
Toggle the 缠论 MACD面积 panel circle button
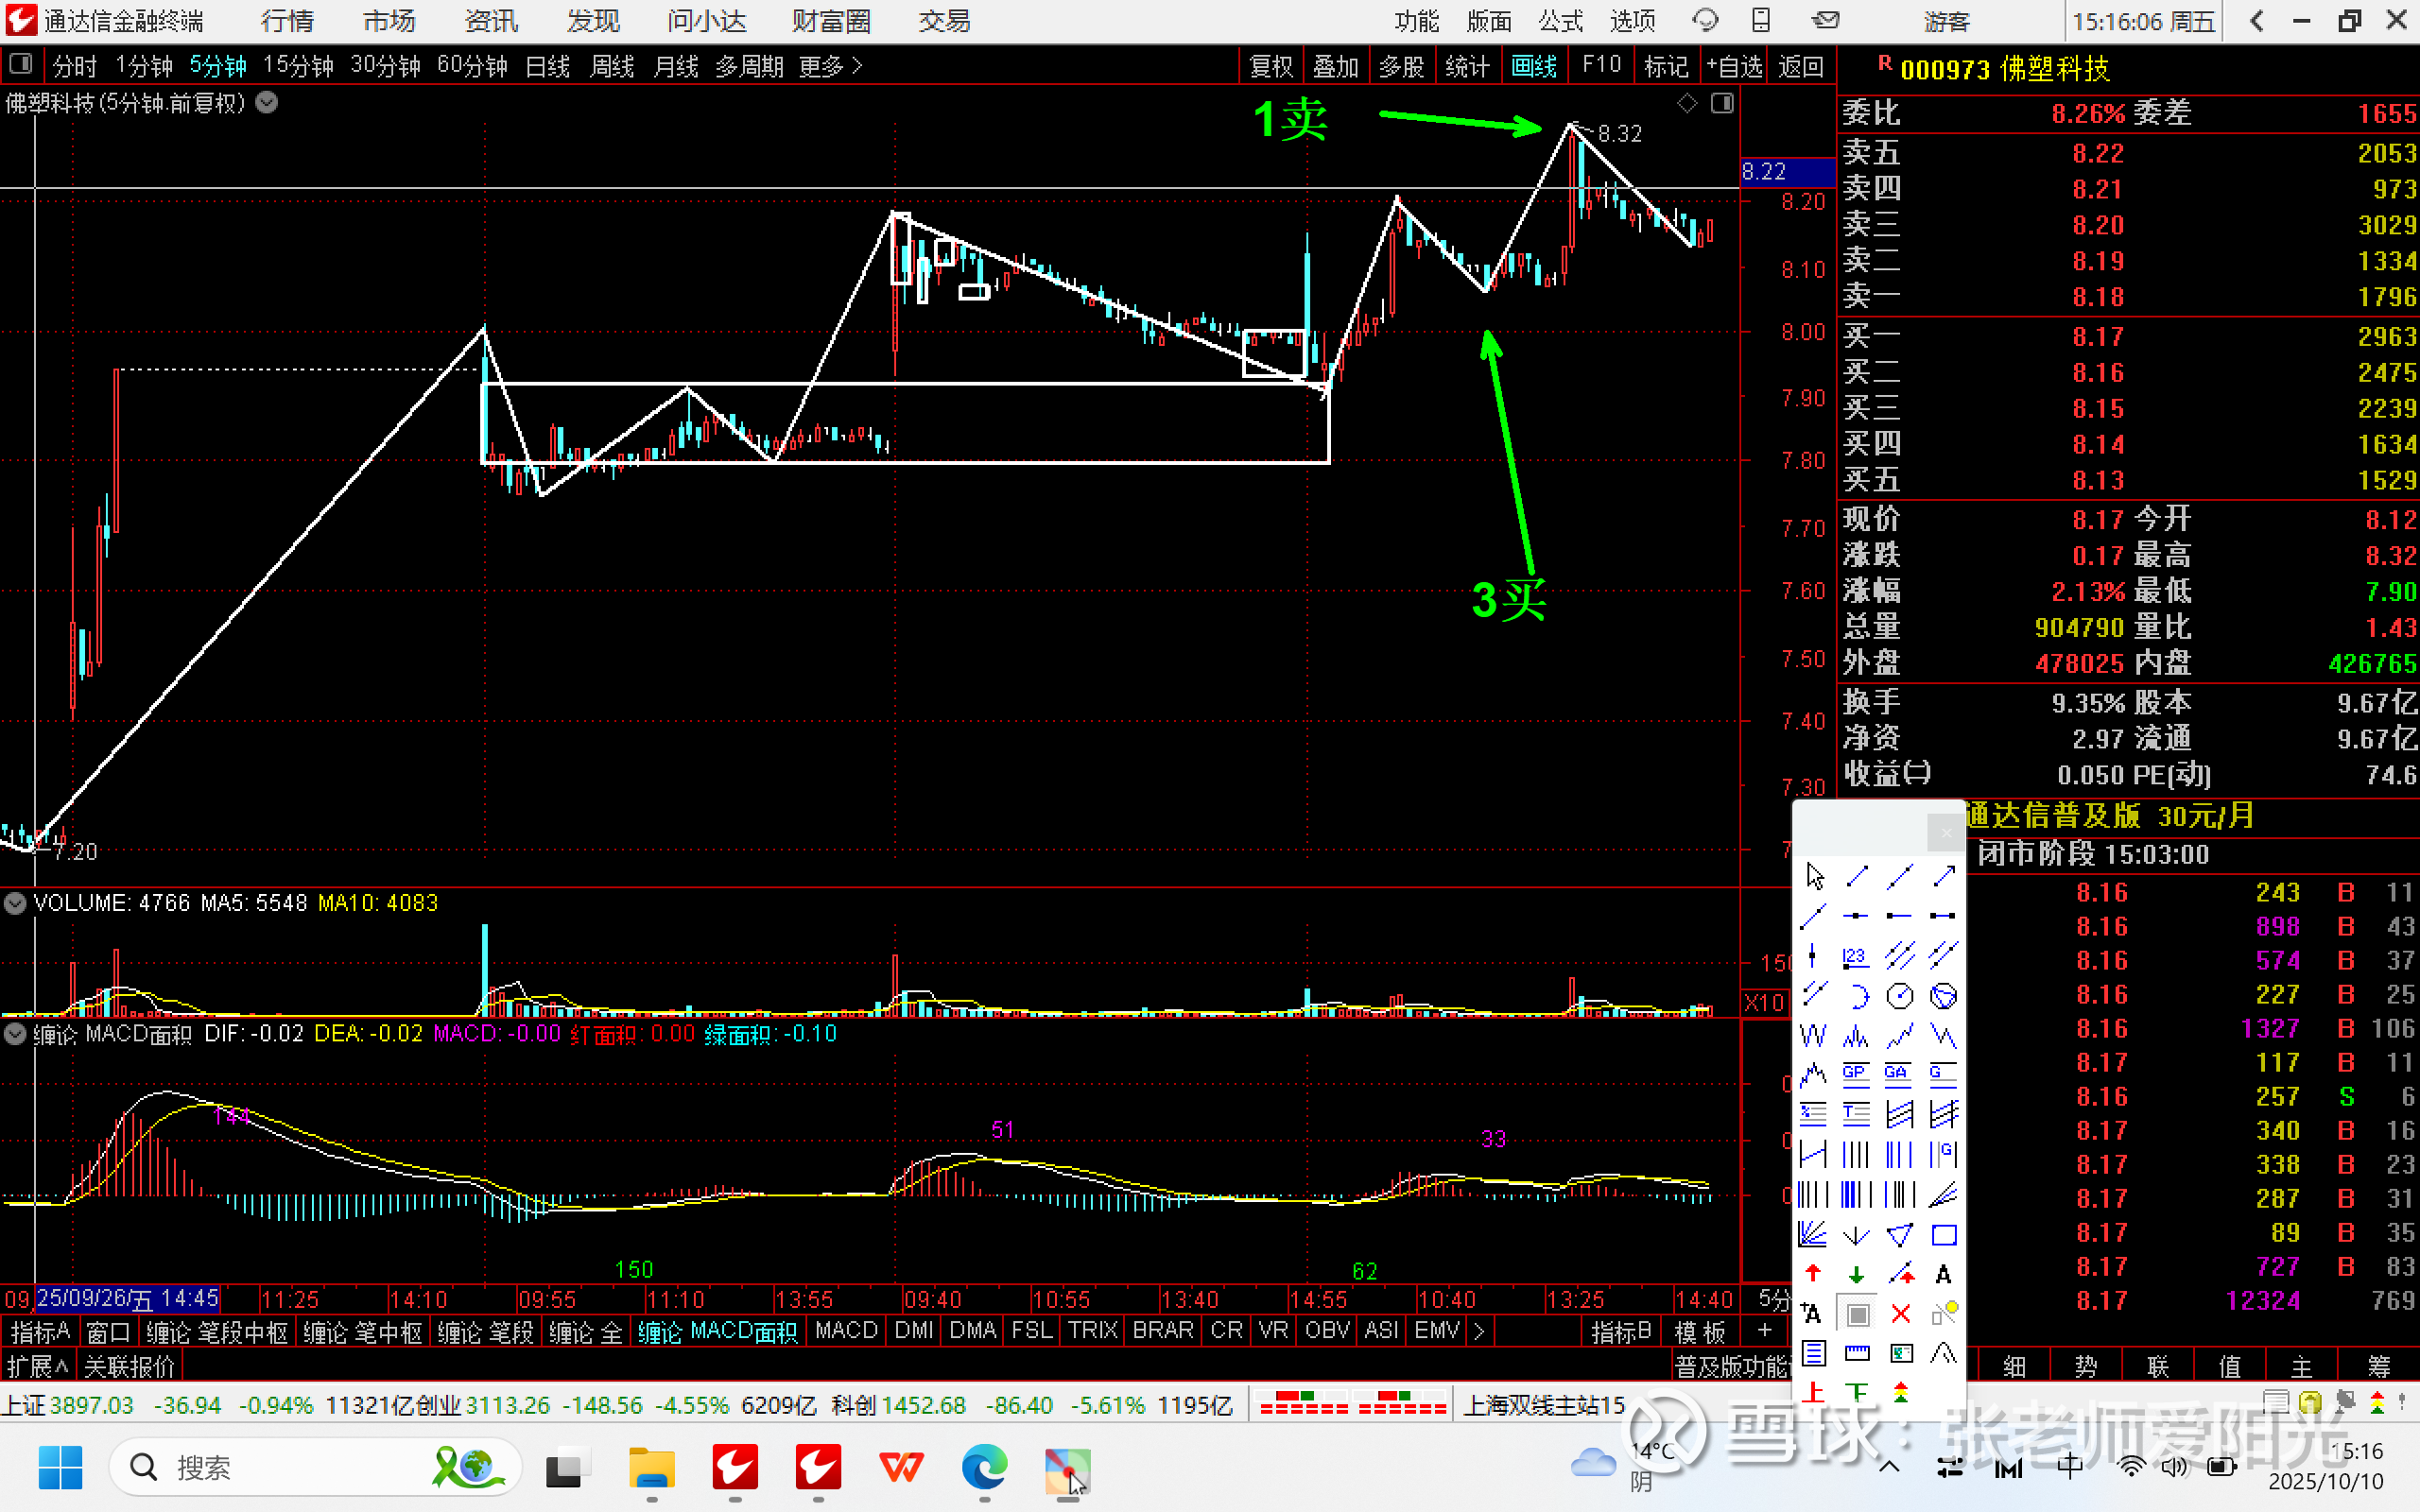coord(15,1034)
